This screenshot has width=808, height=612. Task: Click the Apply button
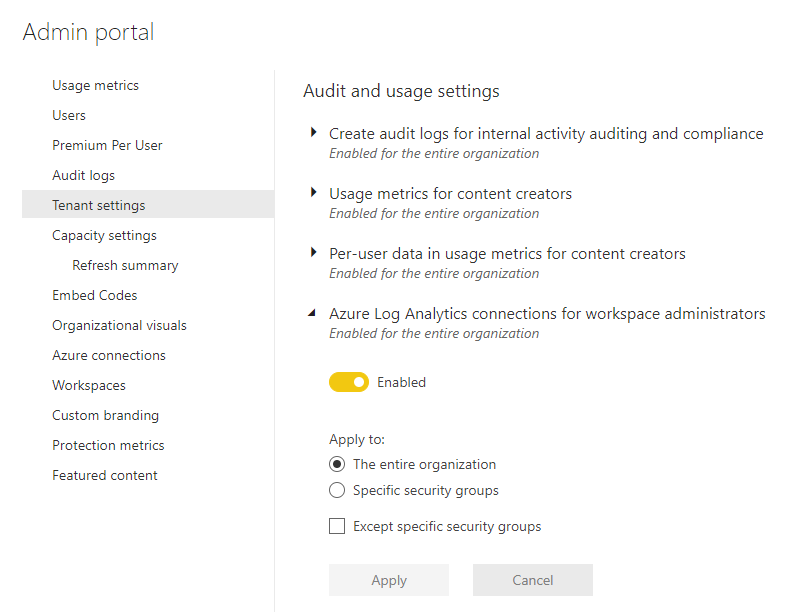389,580
